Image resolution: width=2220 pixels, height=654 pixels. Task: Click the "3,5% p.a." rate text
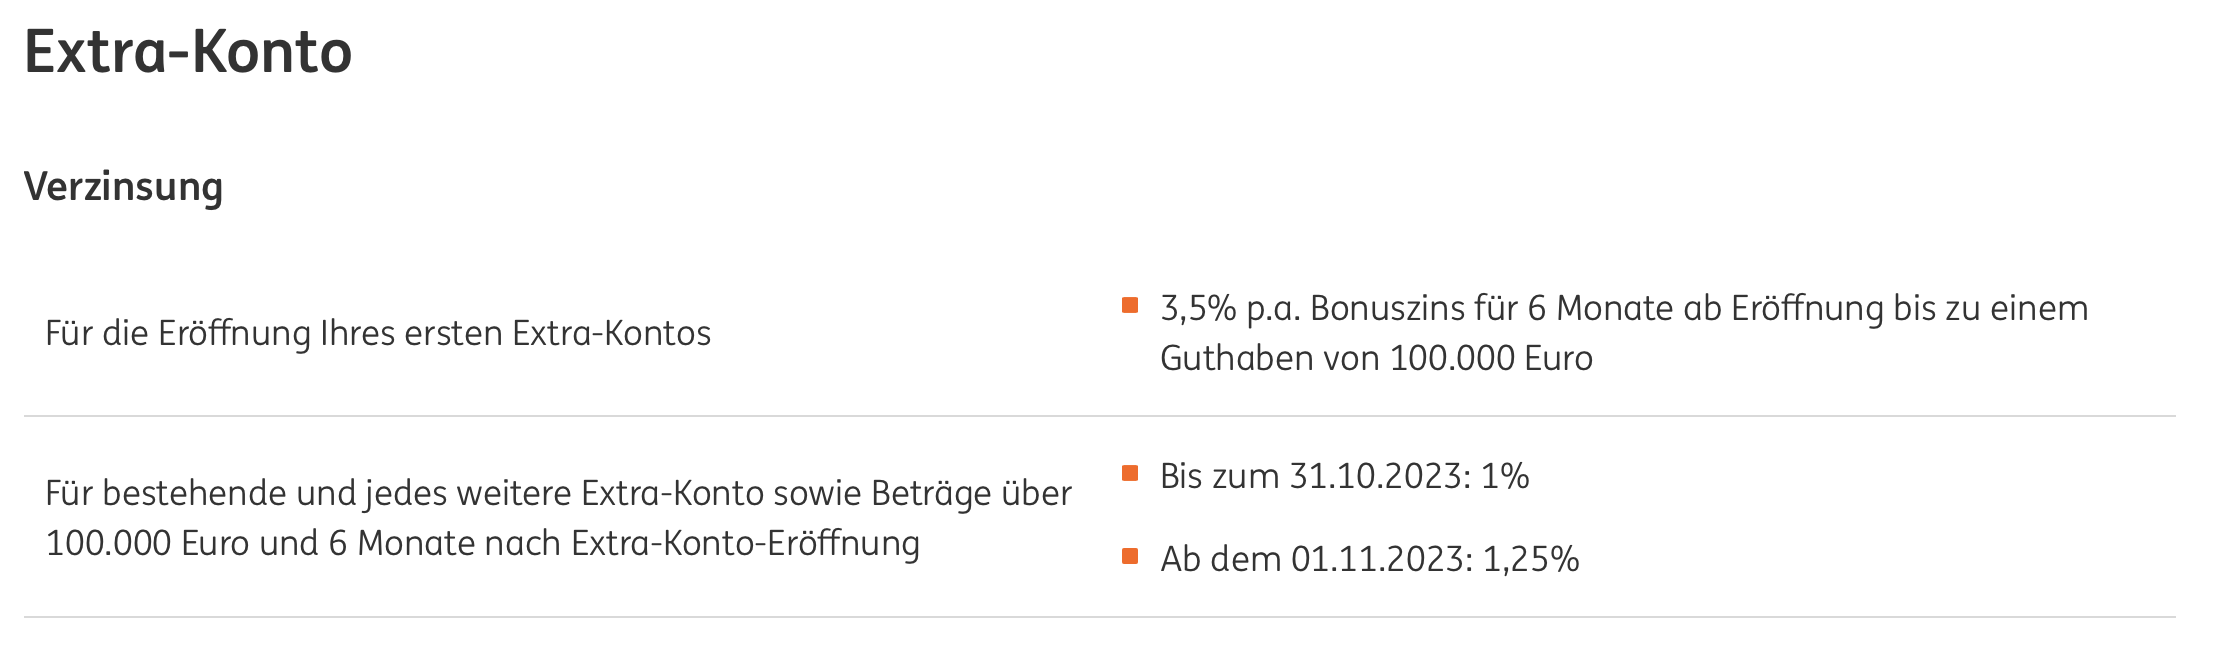pos(1230,308)
